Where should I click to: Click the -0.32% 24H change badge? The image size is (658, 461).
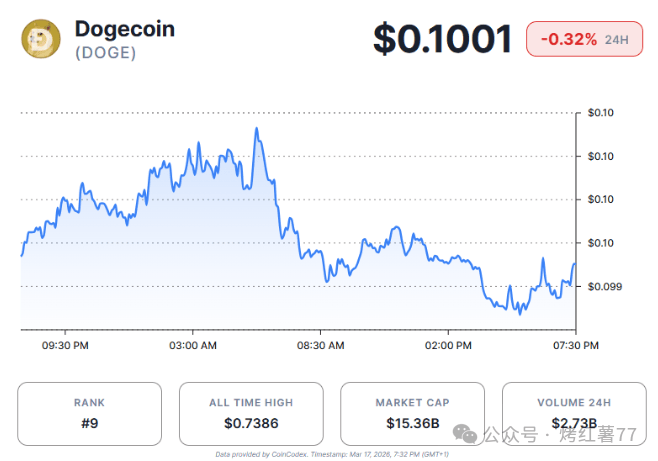coord(585,39)
